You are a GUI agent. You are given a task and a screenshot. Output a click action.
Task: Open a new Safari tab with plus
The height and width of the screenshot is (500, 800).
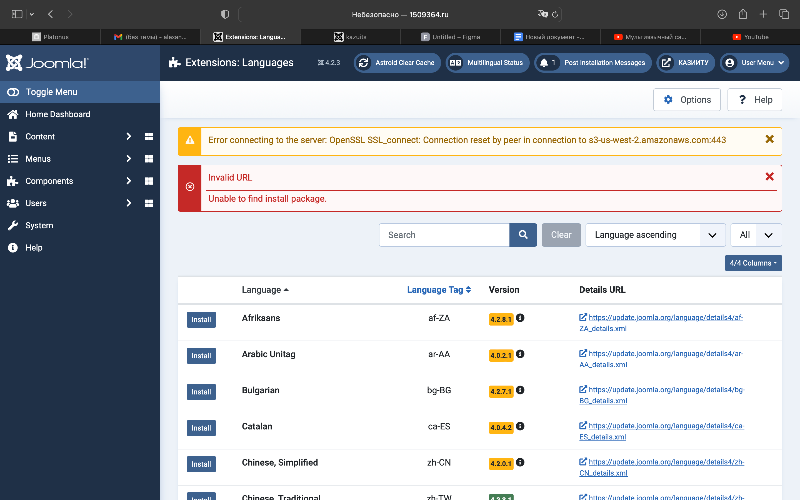763,14
